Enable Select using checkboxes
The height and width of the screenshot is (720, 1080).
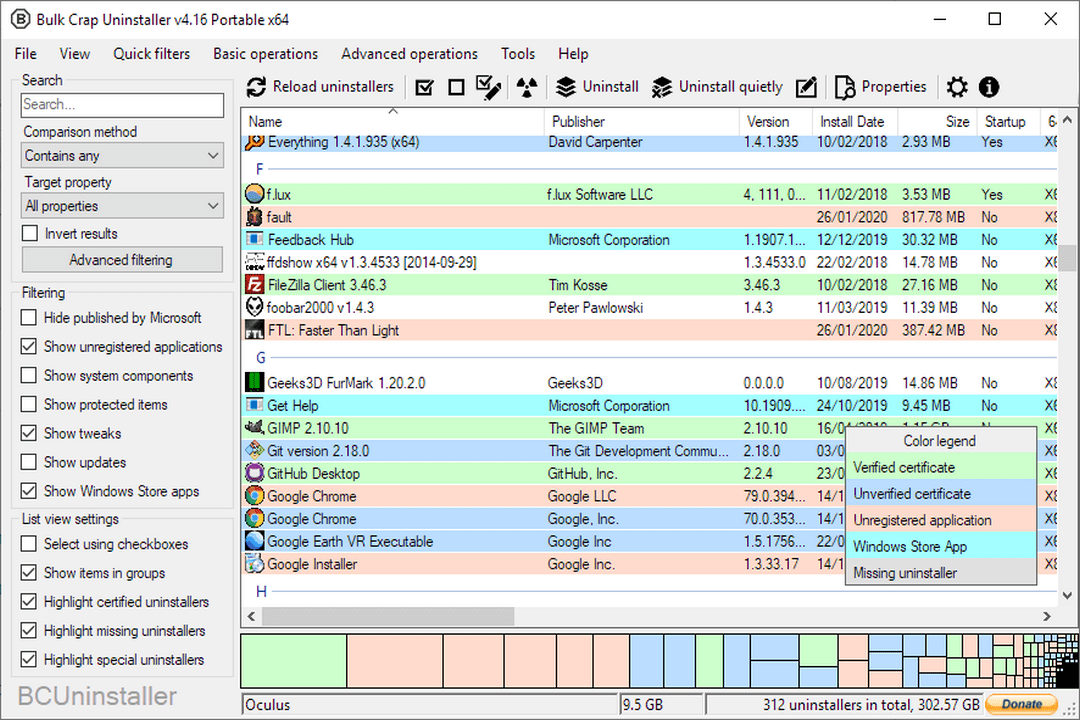[29, 544]
